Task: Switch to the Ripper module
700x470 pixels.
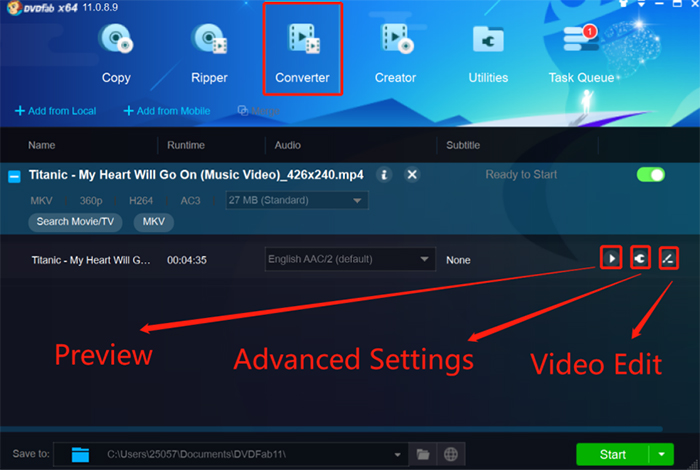Action: coord(209,54)
